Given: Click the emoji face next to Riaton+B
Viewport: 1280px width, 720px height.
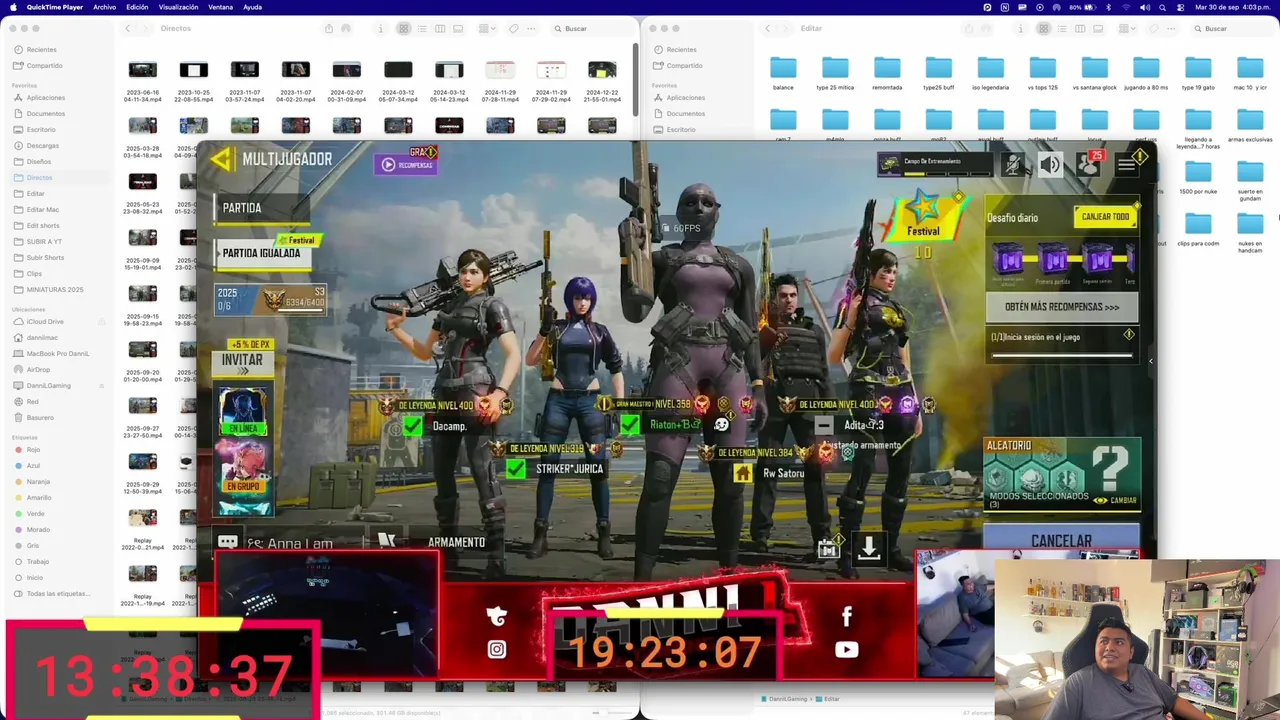Looking at the screenshot, I should click(x=721, y=425).
